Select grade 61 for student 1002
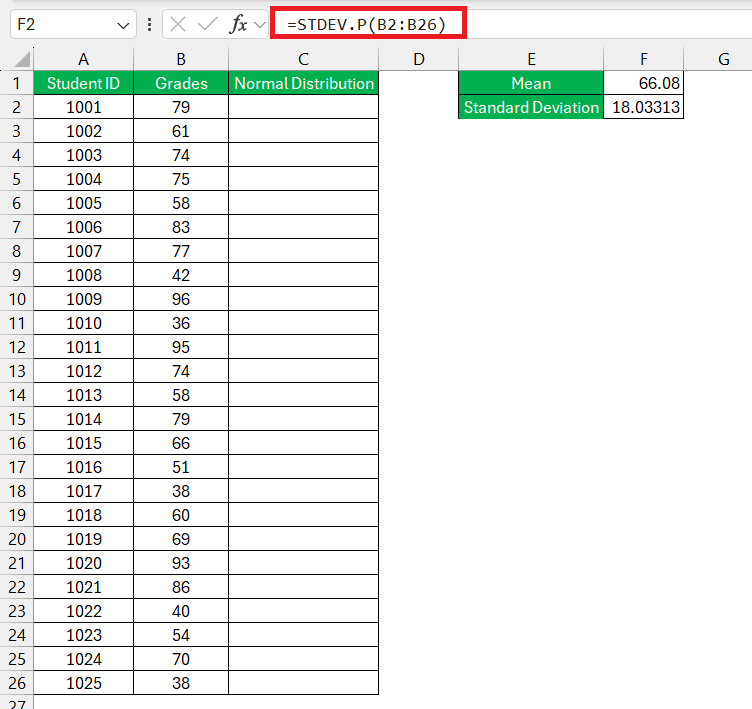 [x=181, y=131]
